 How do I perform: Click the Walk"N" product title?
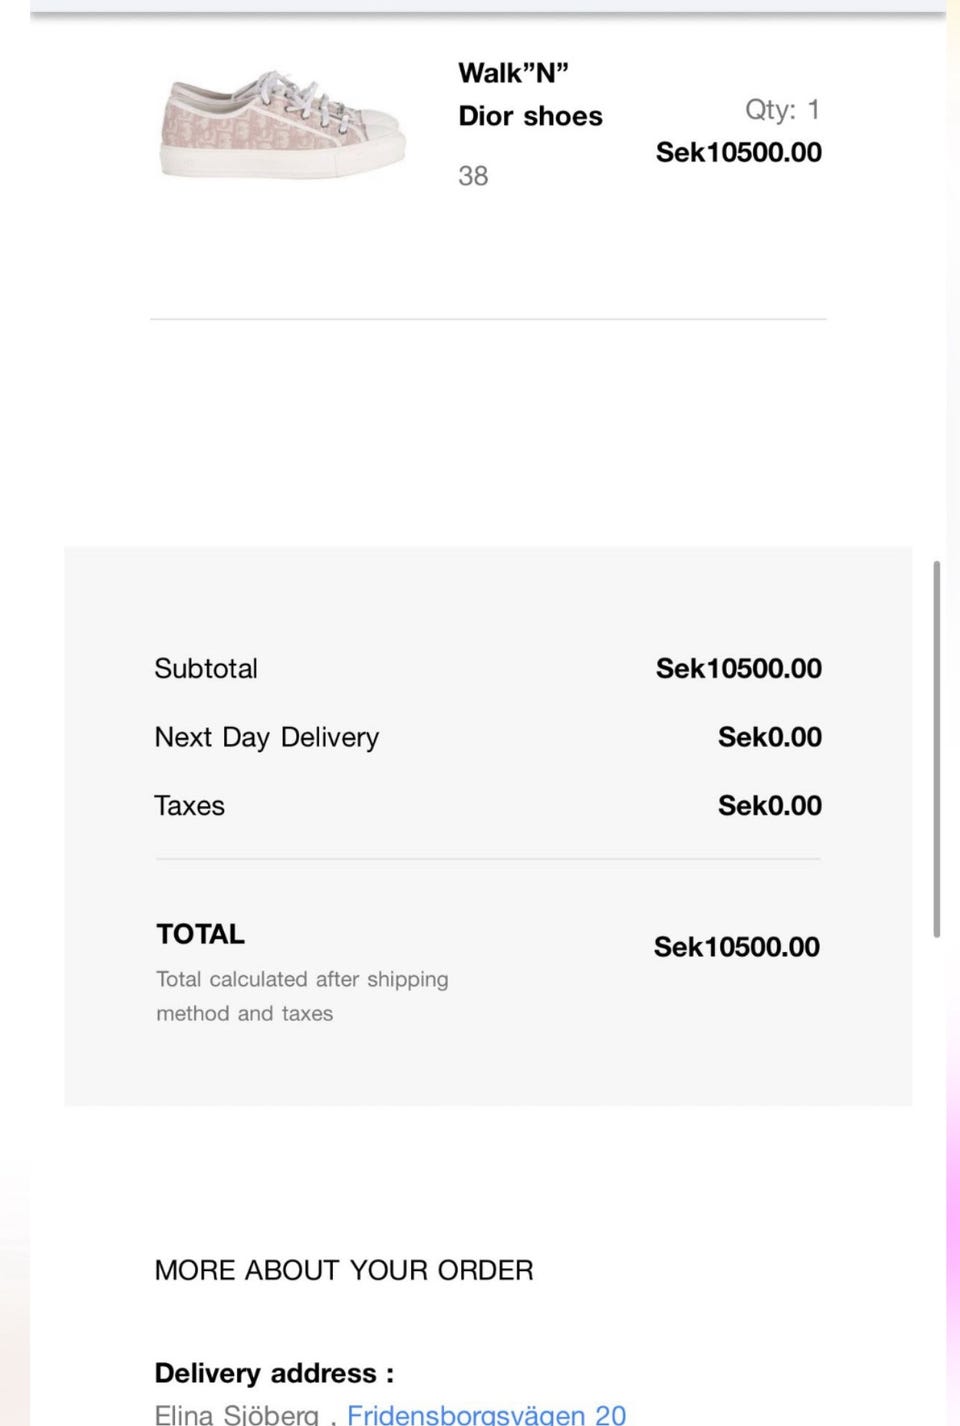(x=513, y=73)
